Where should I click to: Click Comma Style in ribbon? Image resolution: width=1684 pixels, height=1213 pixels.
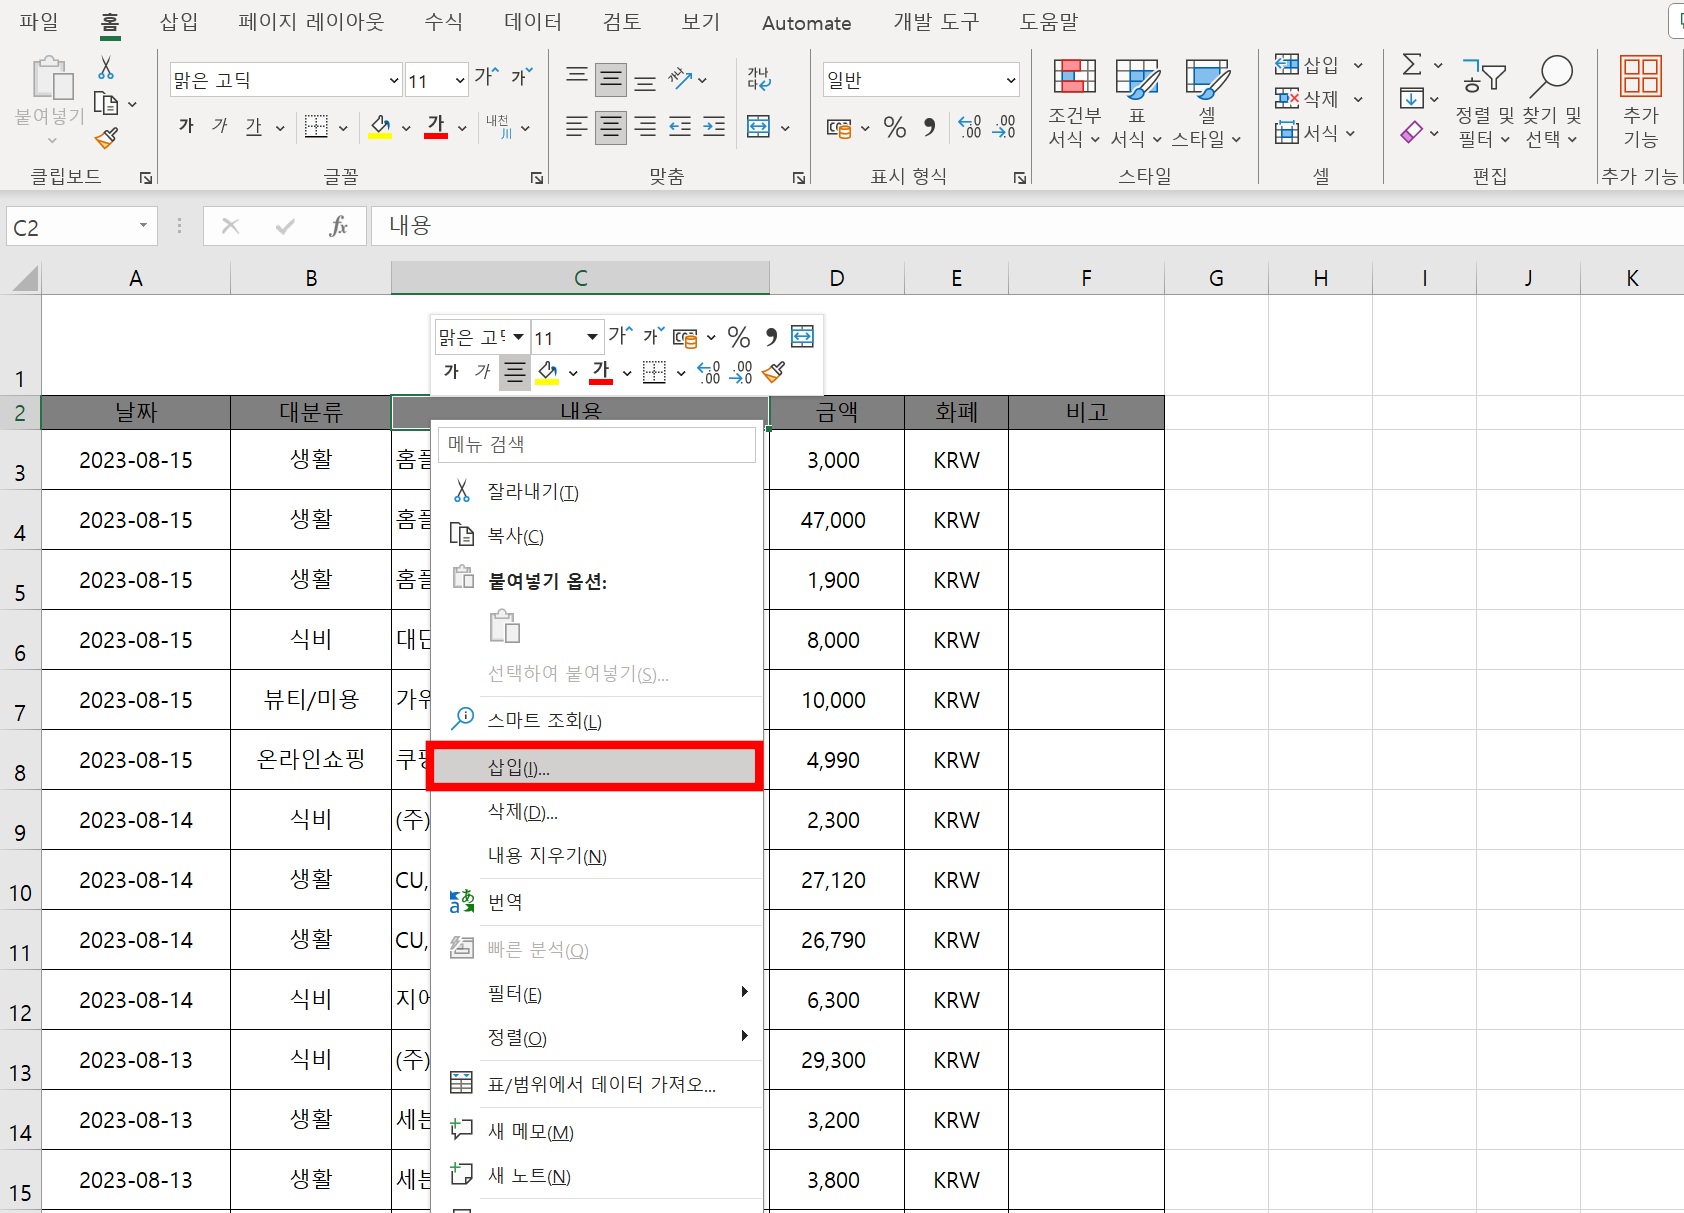[x=930, y=127]
